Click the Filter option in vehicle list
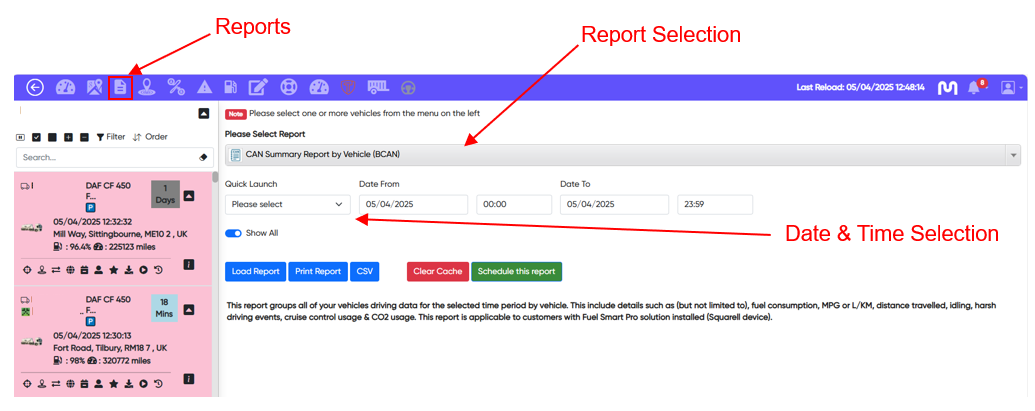Image resolution: width=1035 pixels, height=411 pixels. (110, 137)
